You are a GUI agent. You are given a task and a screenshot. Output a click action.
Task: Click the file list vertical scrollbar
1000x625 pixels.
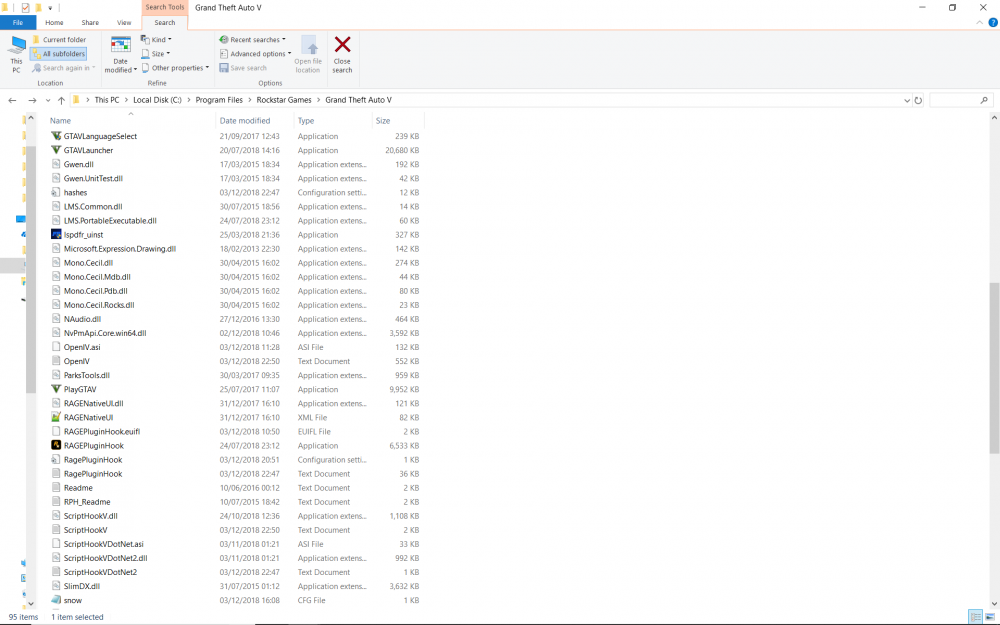pyautogui.click(x=994, y=368)
